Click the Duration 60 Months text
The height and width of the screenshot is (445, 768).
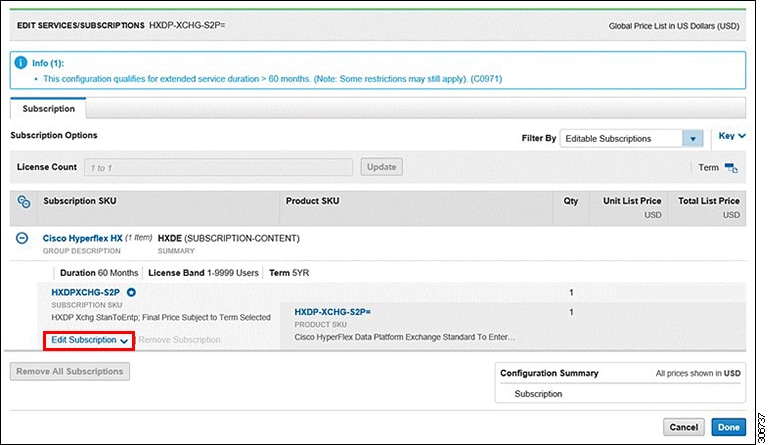[99, 273]
